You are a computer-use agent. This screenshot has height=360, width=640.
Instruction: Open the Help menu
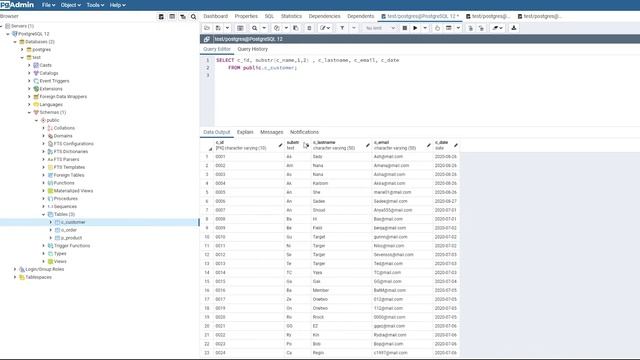coord(118,5)
